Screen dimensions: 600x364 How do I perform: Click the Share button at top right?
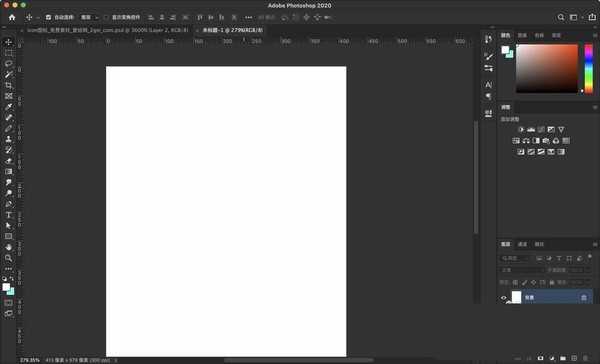[592, 17]
